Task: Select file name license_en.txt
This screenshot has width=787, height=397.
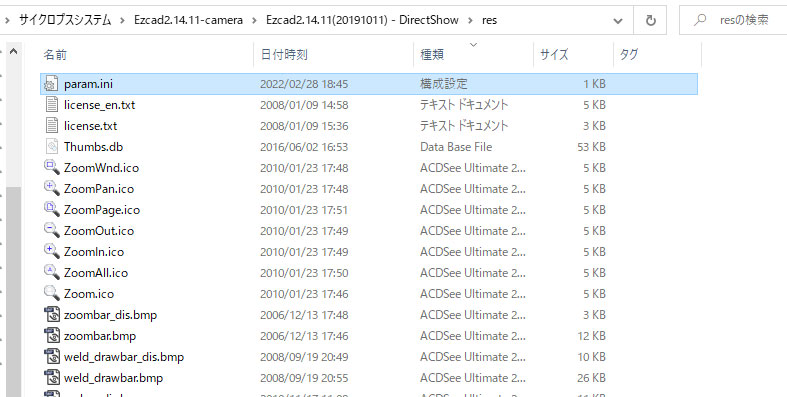Action: 99,105
